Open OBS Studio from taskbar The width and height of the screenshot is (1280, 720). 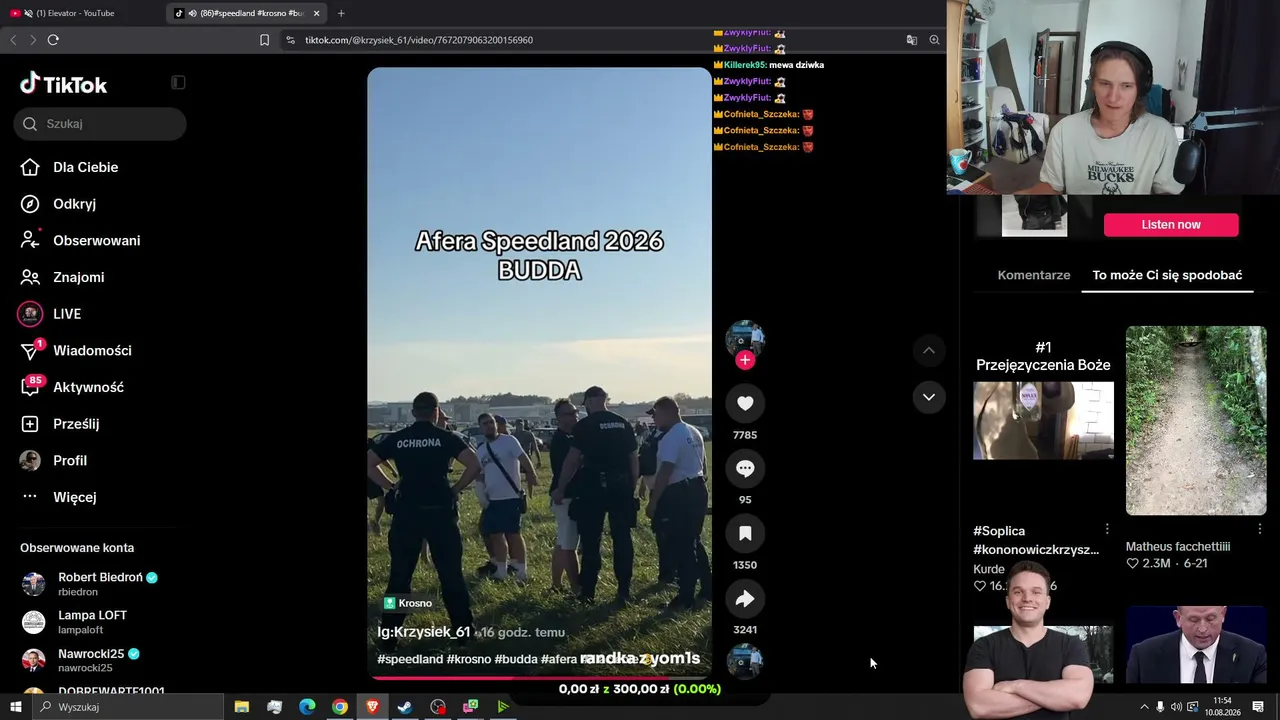(438, 707)
